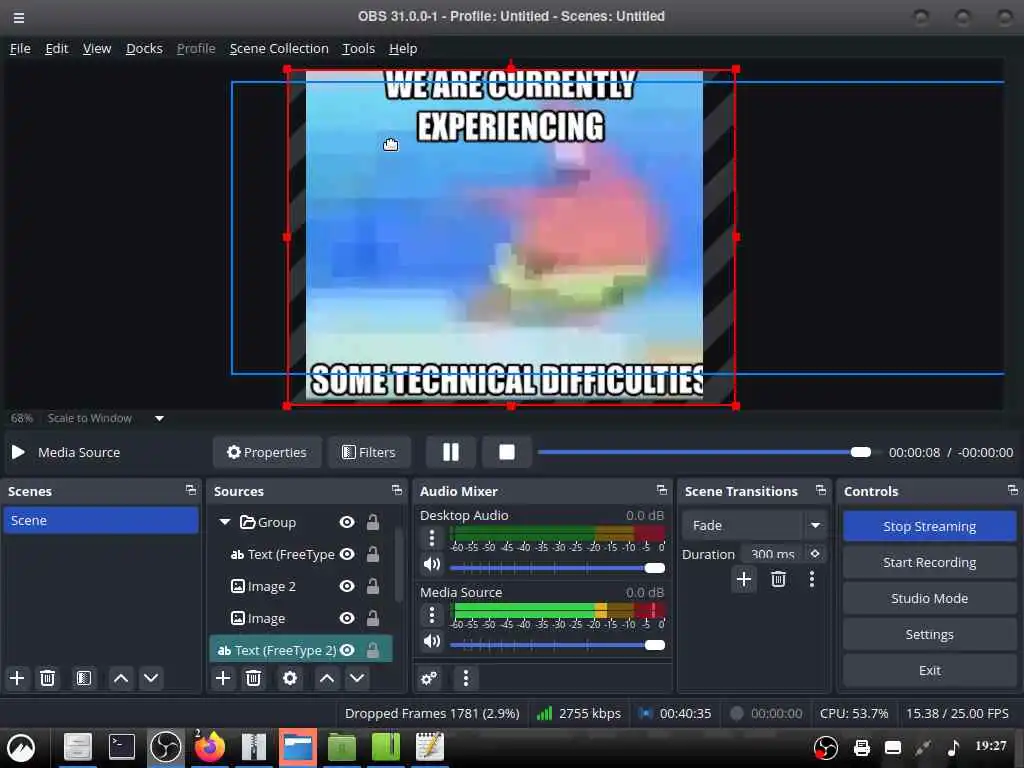Viewport: 1024px width, 768px height.
Task: Float the Scene Transitions dock
Action: click(x=821, y=490)
